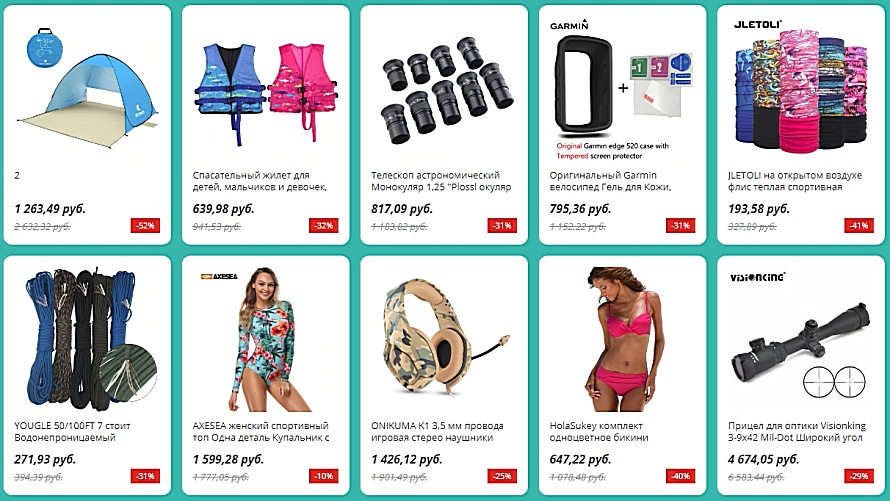Open the camouflage ONIKUMA headset image
The height and width of the screenshot is (501, 890).
click(444, 337)
